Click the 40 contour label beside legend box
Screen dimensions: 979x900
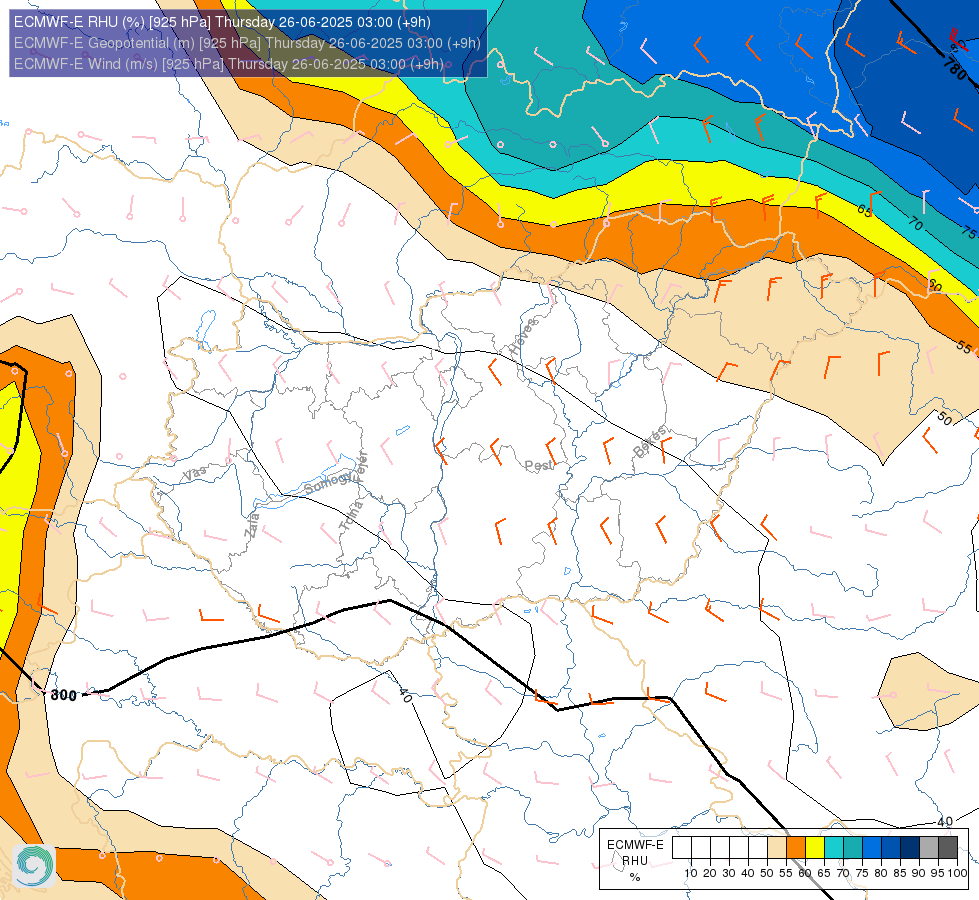[945, 821]
